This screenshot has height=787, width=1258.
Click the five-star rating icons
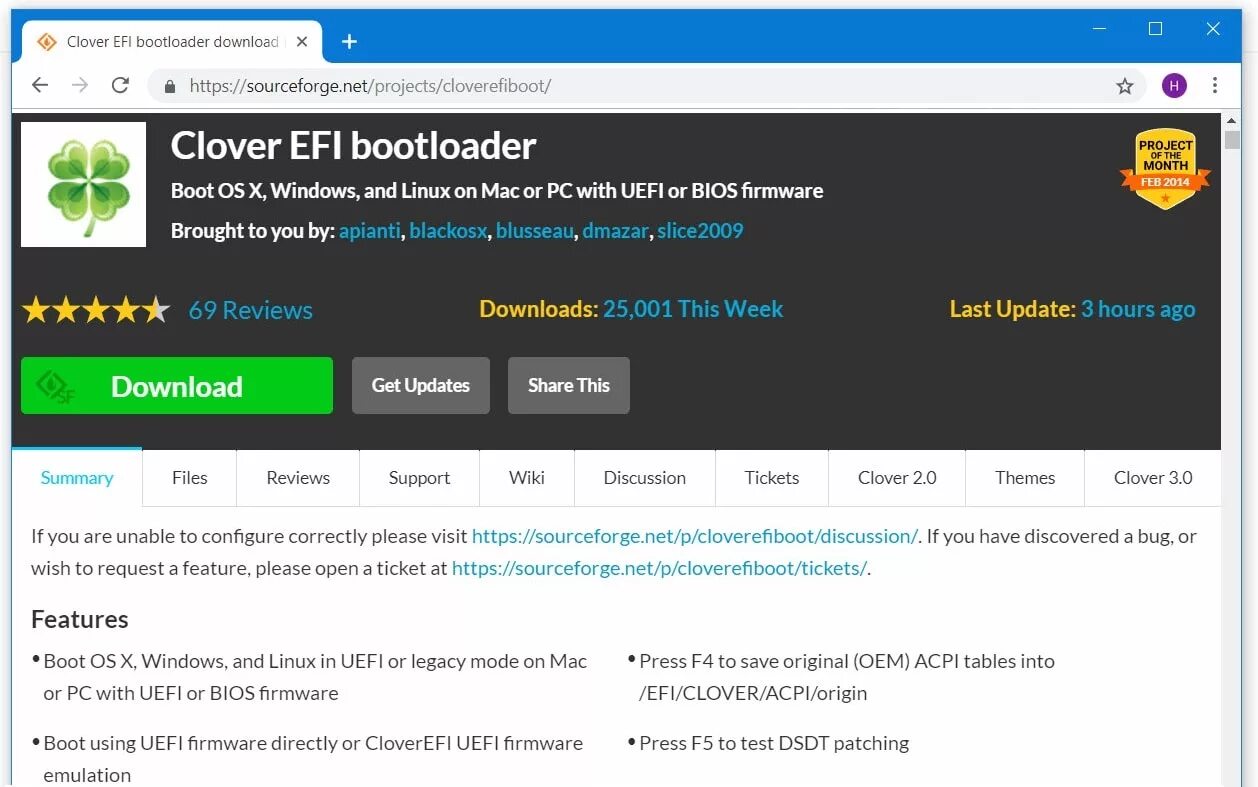click(x=96, y=310)
